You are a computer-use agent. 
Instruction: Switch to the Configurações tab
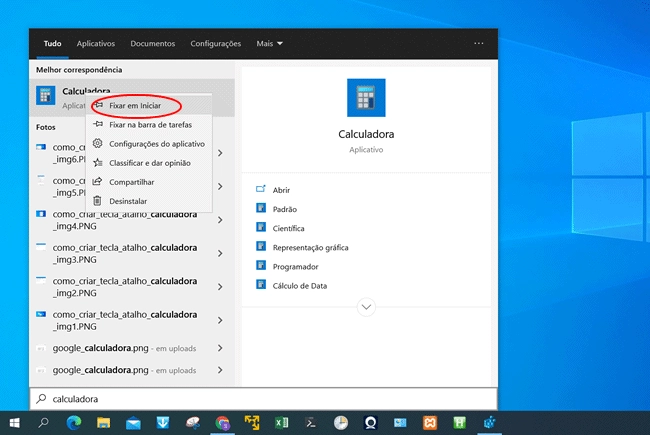[216, 44]
